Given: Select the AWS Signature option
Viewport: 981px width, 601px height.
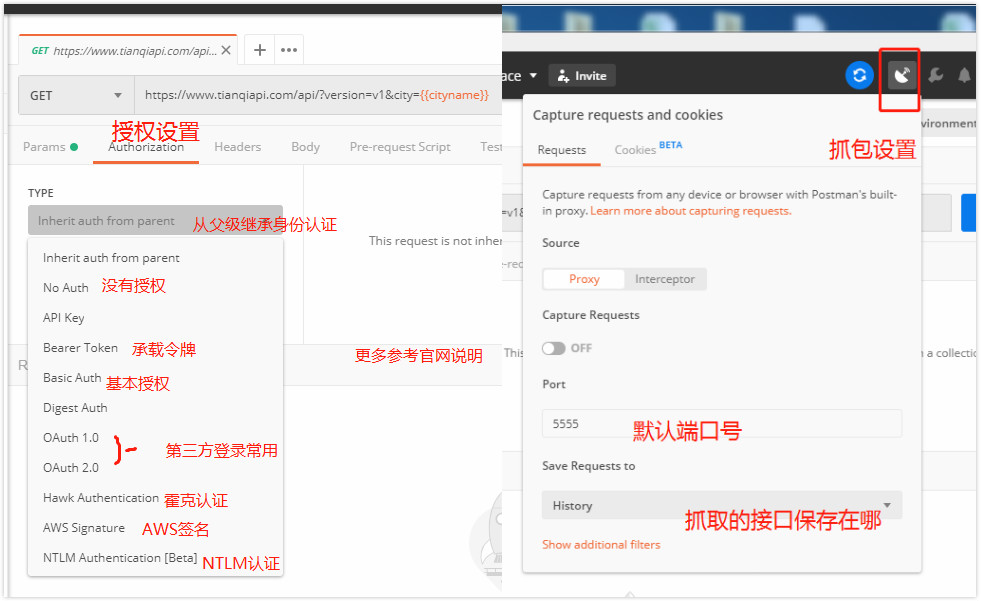Looking at the screenshot, I should (84, 528).
